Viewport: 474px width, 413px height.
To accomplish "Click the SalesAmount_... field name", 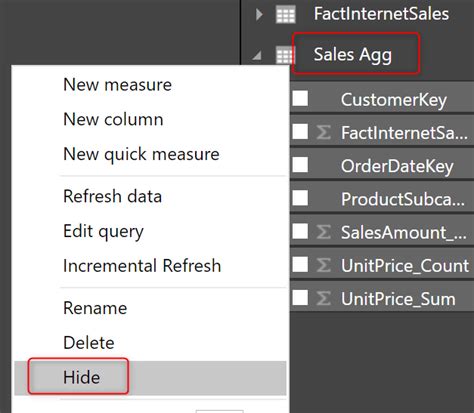I will tap(404, 233).
